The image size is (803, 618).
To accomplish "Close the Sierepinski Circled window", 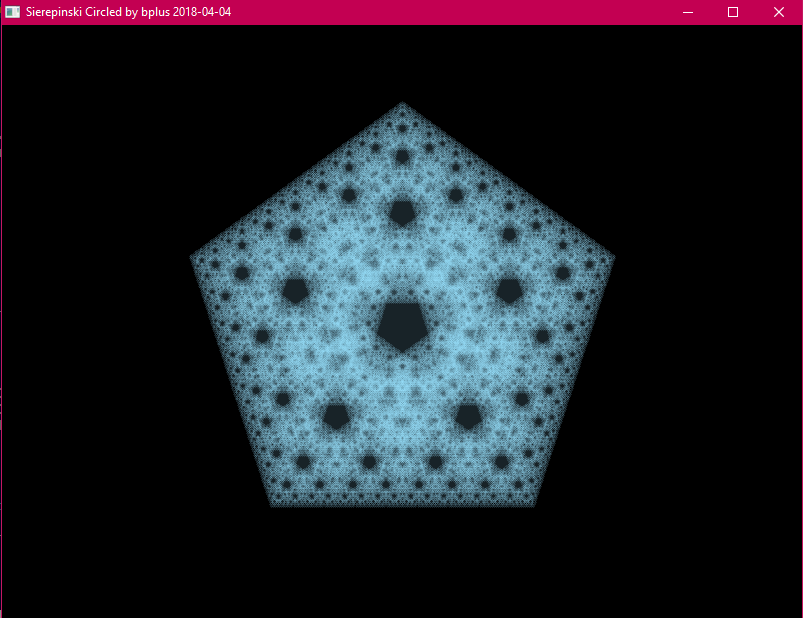I will point(779,12).
